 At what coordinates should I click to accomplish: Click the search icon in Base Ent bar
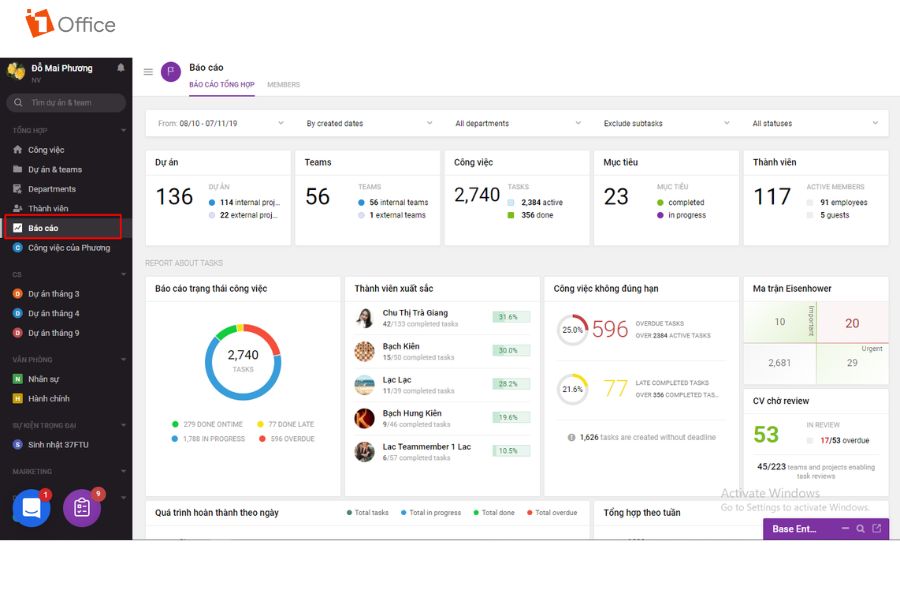(x=860, y=529)
